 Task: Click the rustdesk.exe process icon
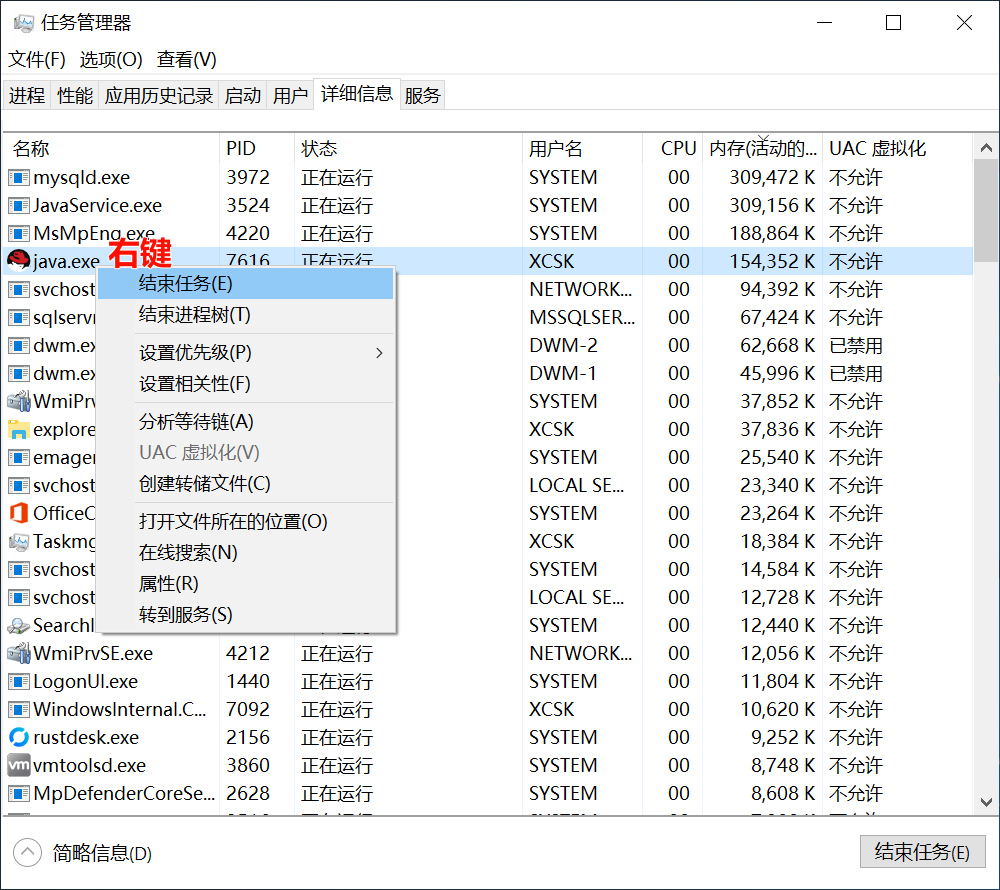coord(18,737)
